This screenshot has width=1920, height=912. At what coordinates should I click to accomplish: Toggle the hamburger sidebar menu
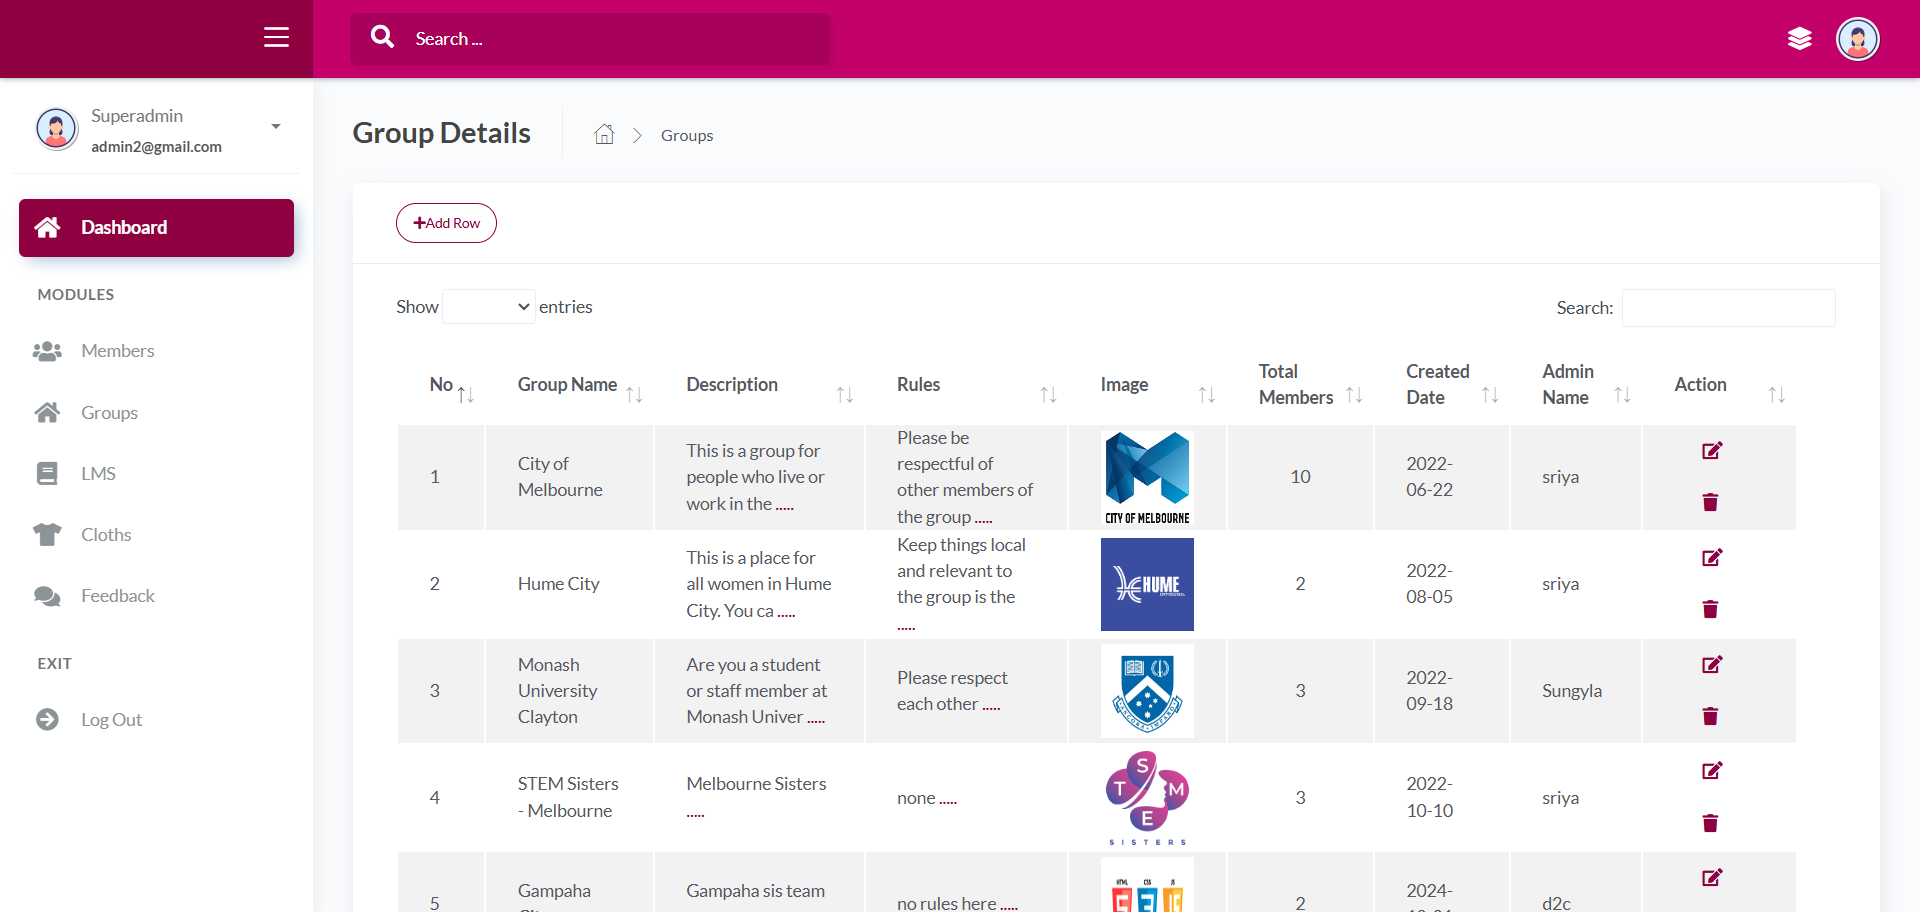[x=276, y=38]
